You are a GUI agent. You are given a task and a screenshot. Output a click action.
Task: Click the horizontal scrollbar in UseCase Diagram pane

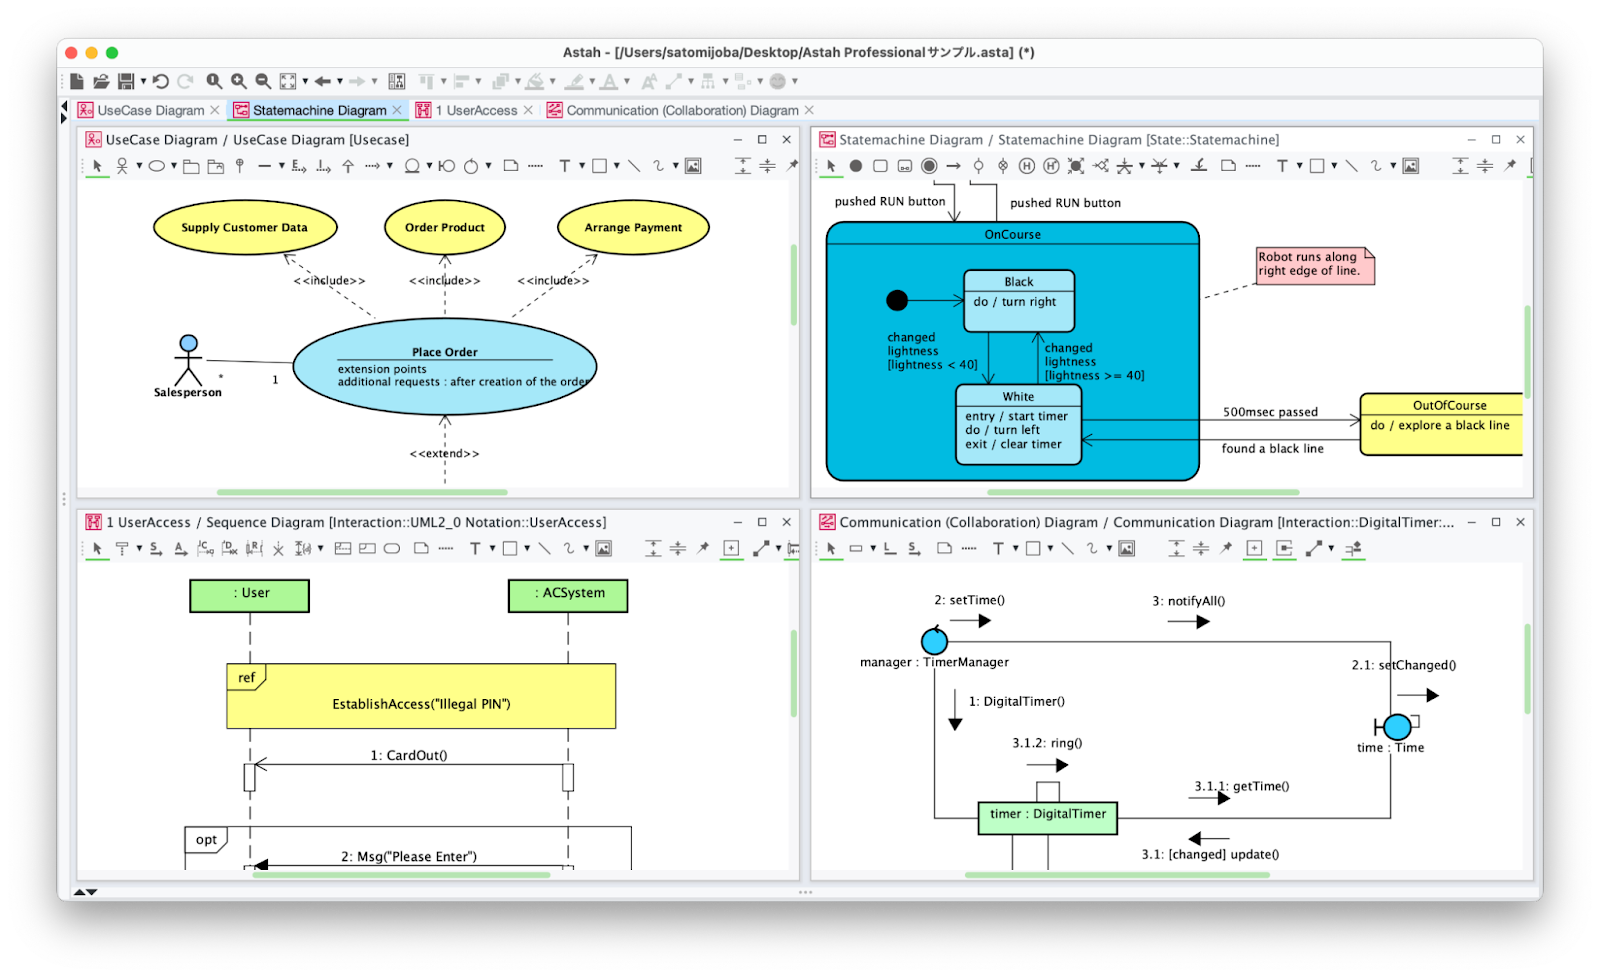tap(362, 492)
